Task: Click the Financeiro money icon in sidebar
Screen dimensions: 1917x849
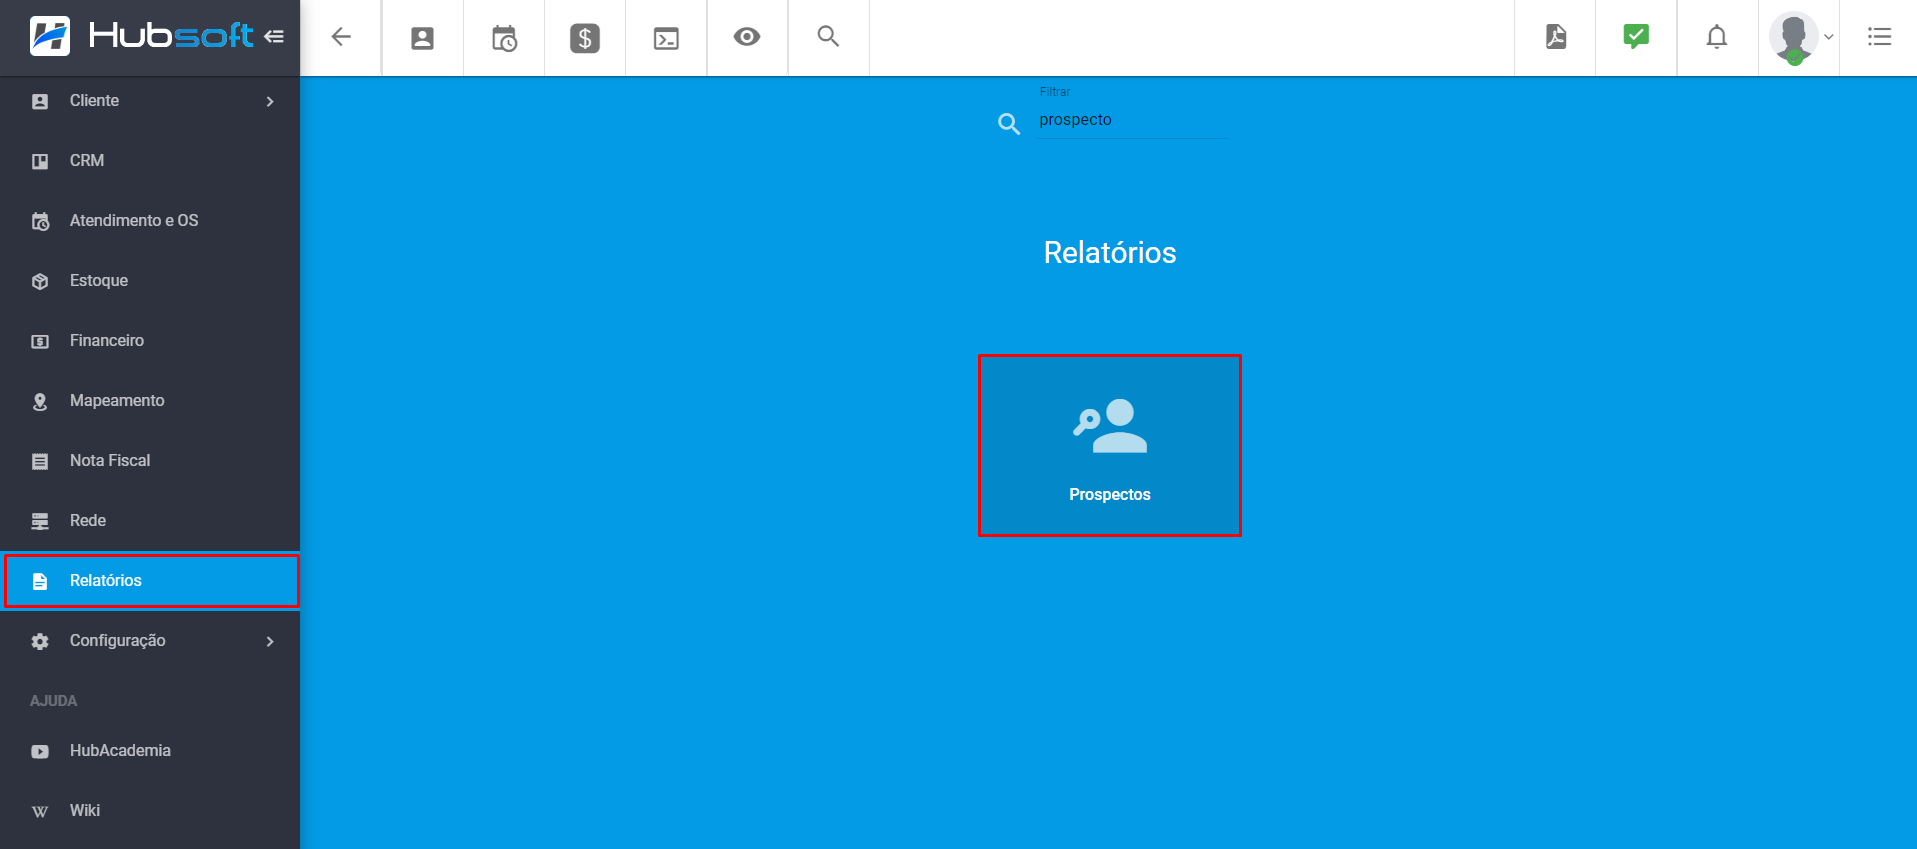Action: click(40, 341)
